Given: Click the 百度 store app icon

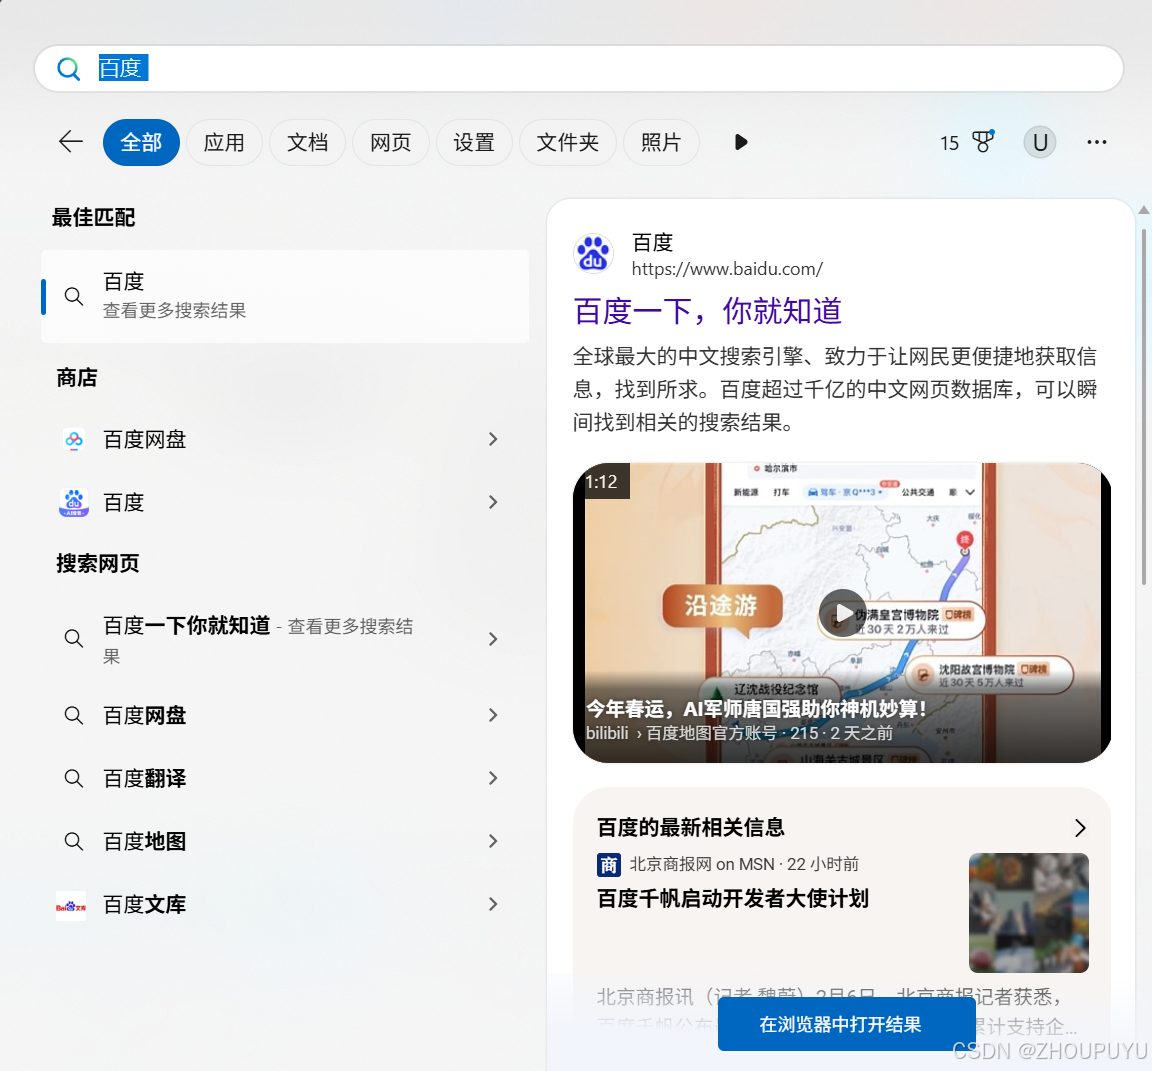Looking at the screenshot, I should [x=73, y=502].
